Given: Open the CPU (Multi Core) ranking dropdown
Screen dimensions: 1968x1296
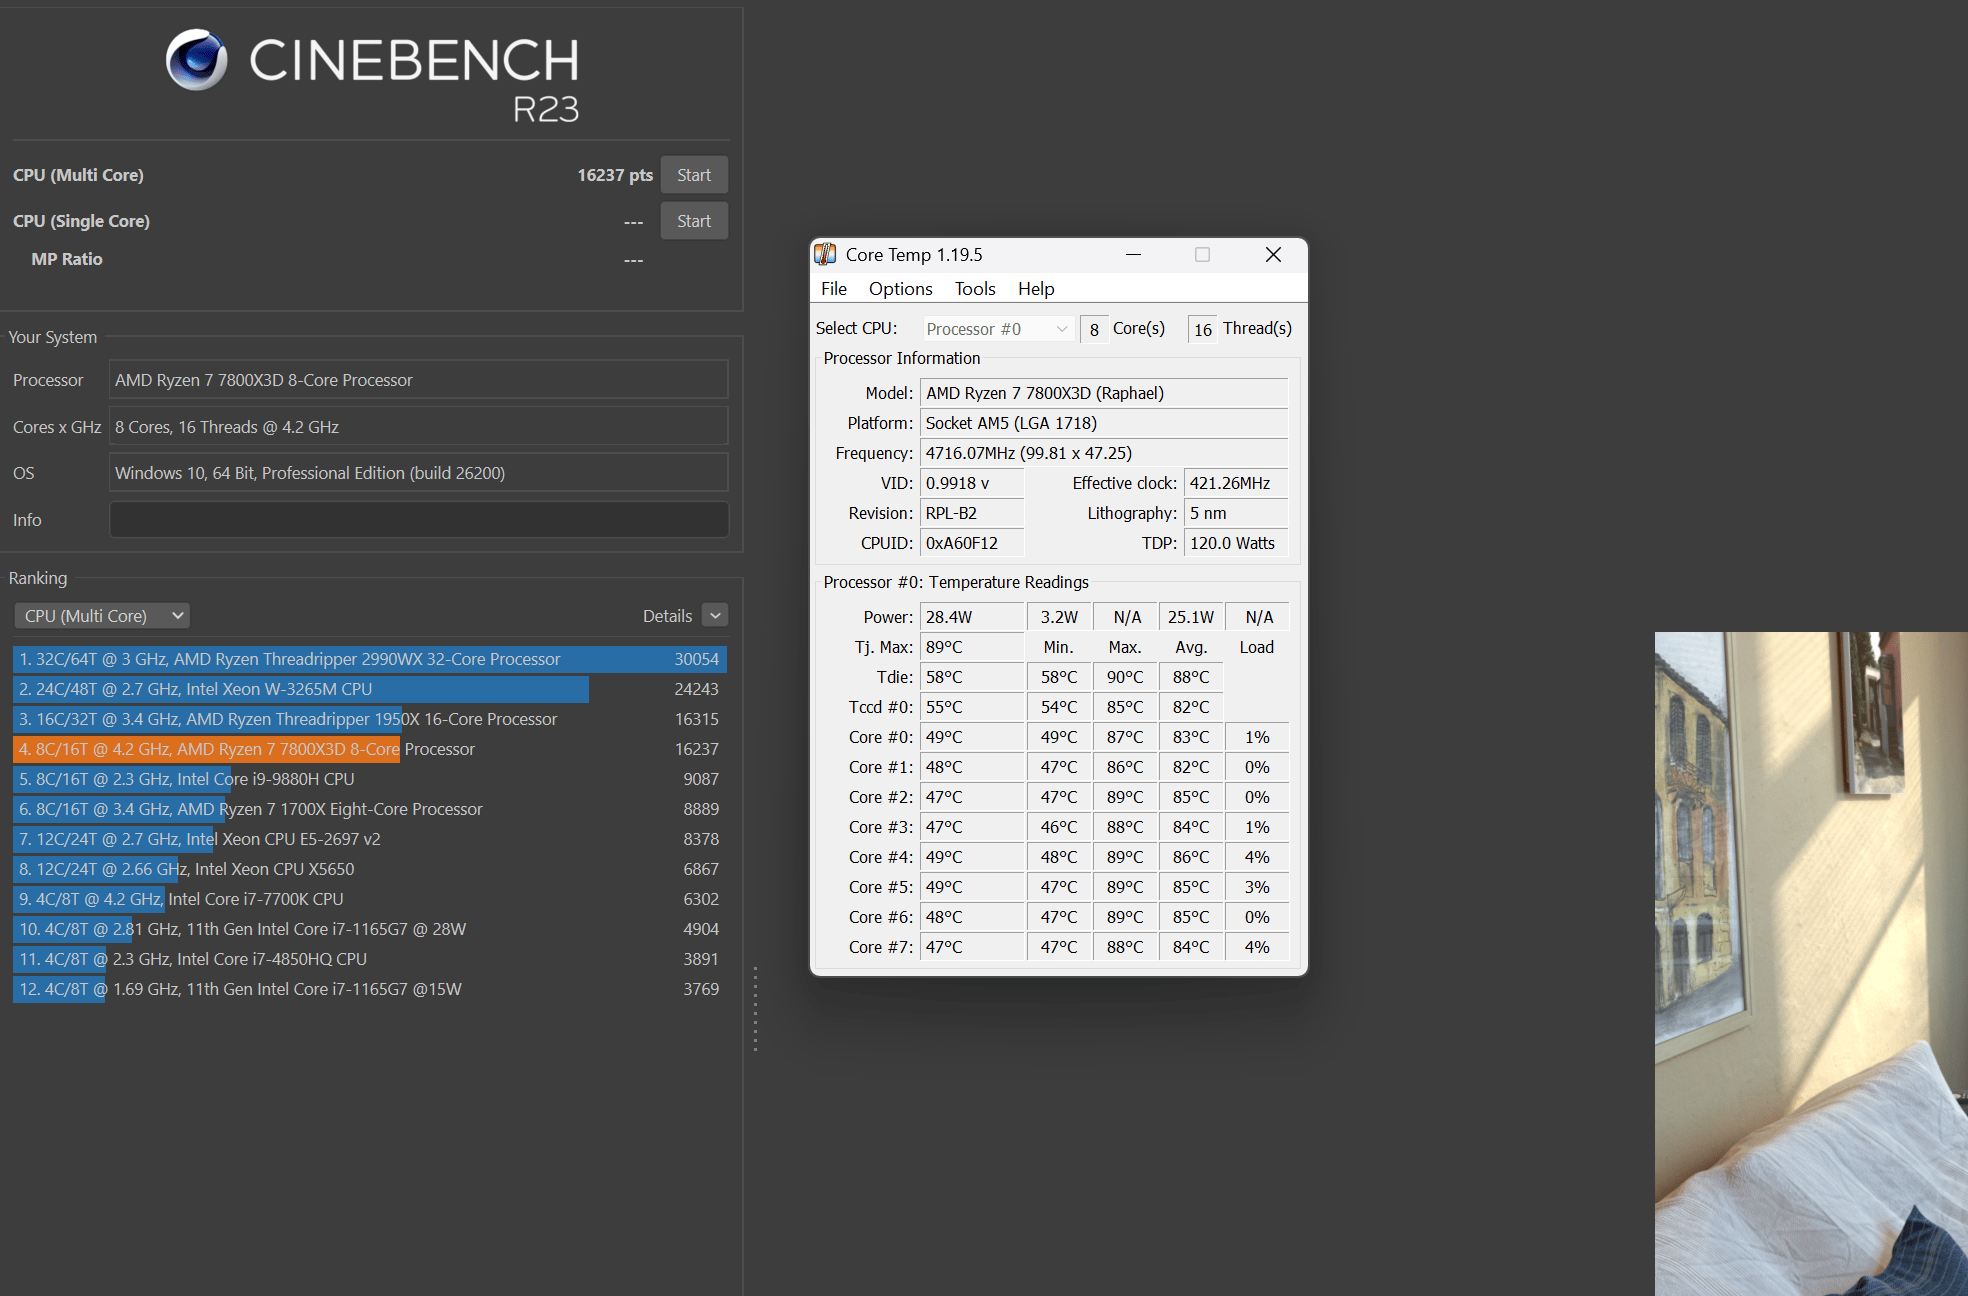Looking at the screenshot, I should tap(102, 616).
